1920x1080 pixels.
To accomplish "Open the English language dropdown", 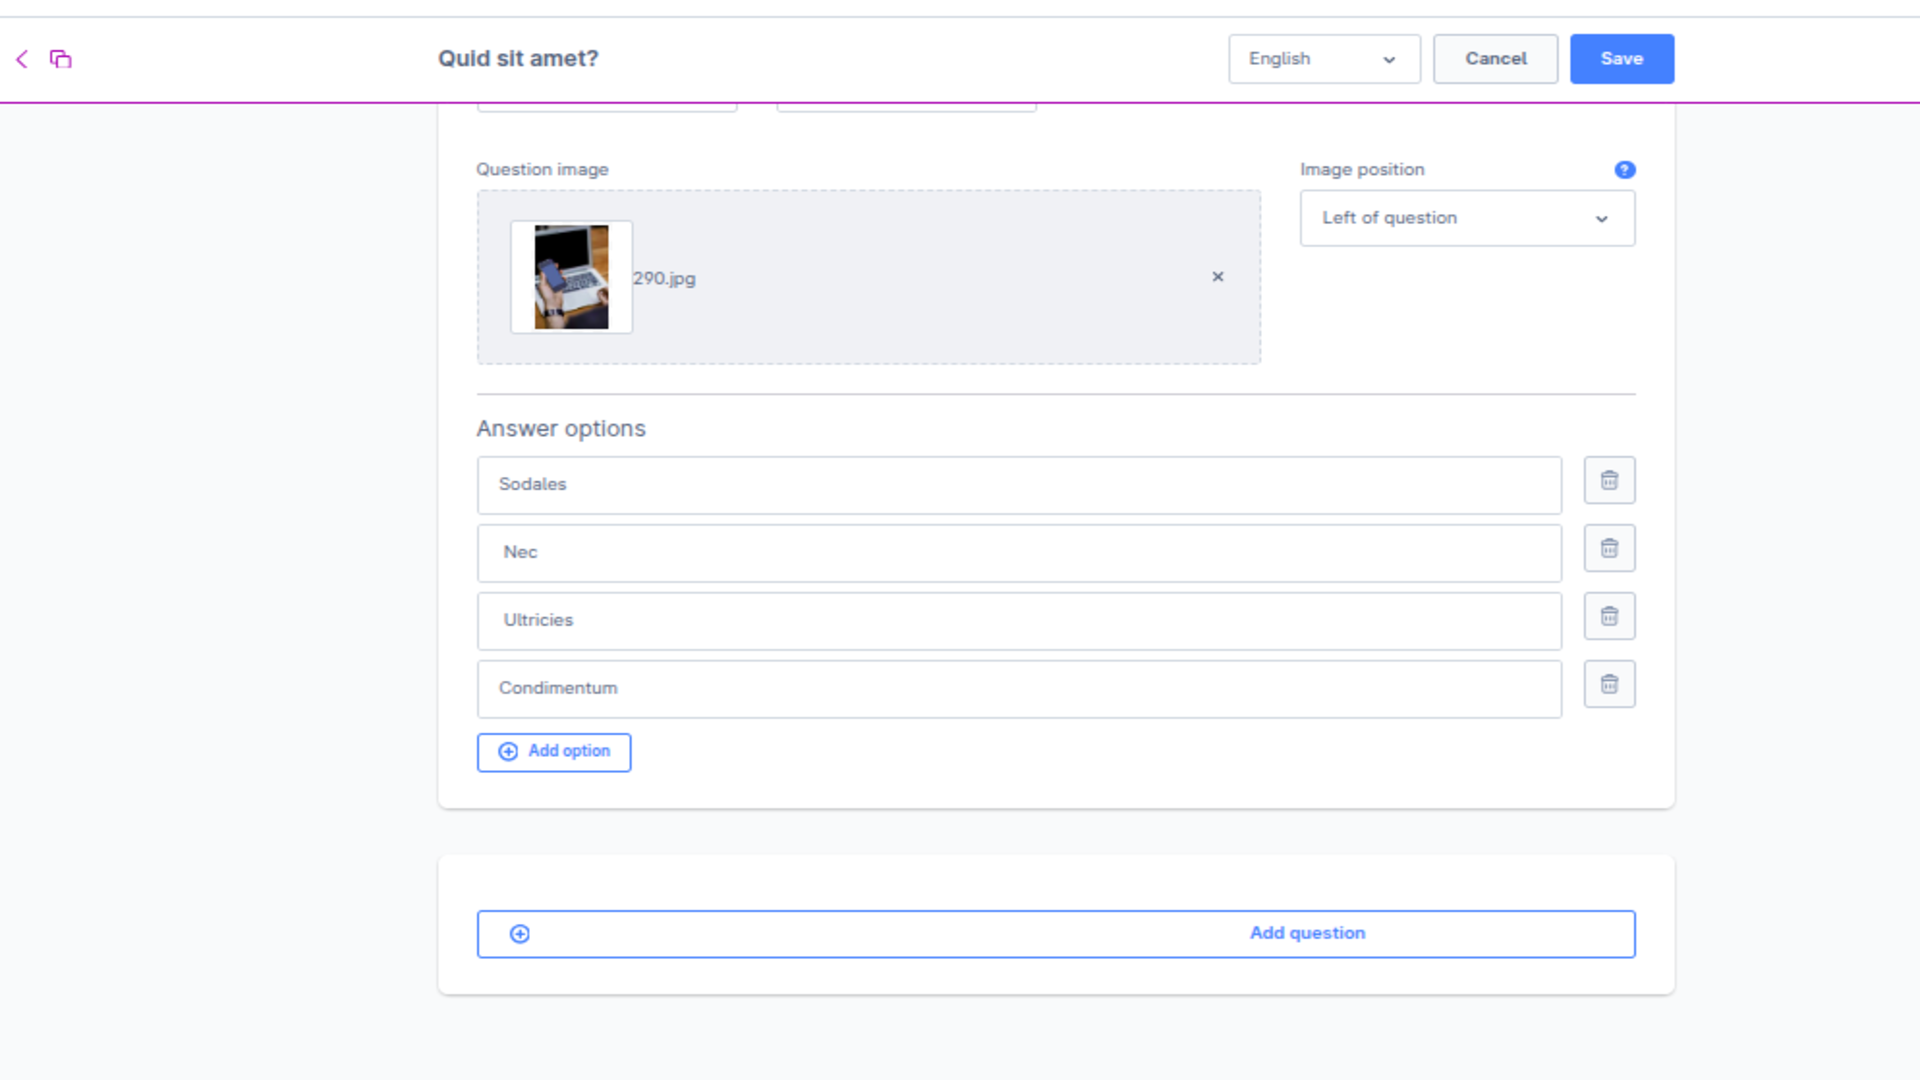I will (x=1324, y=59).
